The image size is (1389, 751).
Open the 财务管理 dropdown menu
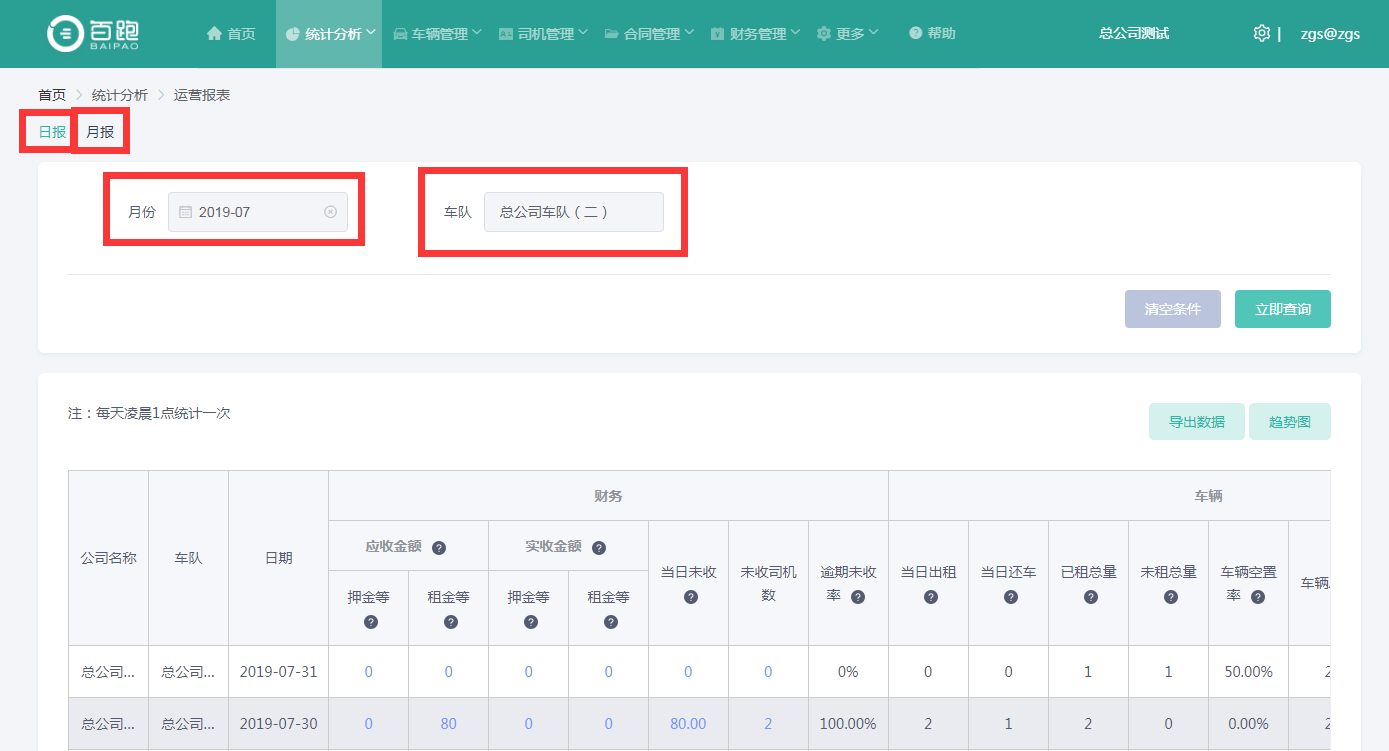coord(755,34)
